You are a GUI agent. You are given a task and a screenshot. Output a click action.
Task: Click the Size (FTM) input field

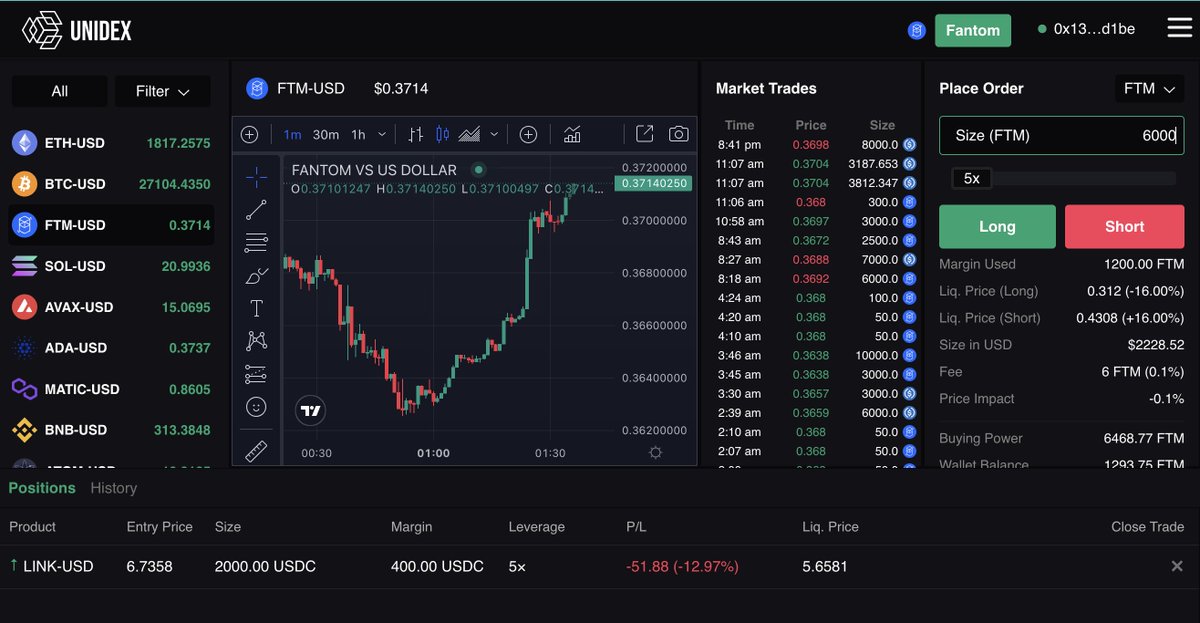click(x=1062, y=135)
